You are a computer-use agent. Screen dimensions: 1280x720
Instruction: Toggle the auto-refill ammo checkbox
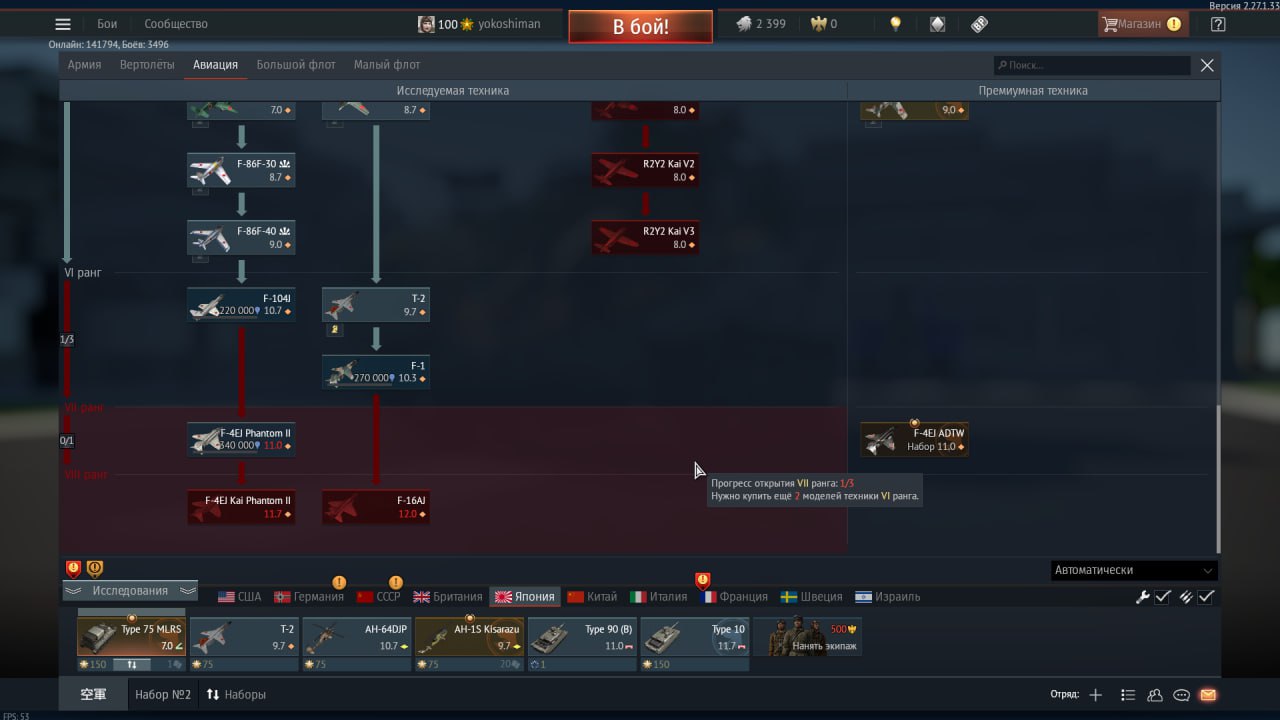click(x=1207, y=597)
